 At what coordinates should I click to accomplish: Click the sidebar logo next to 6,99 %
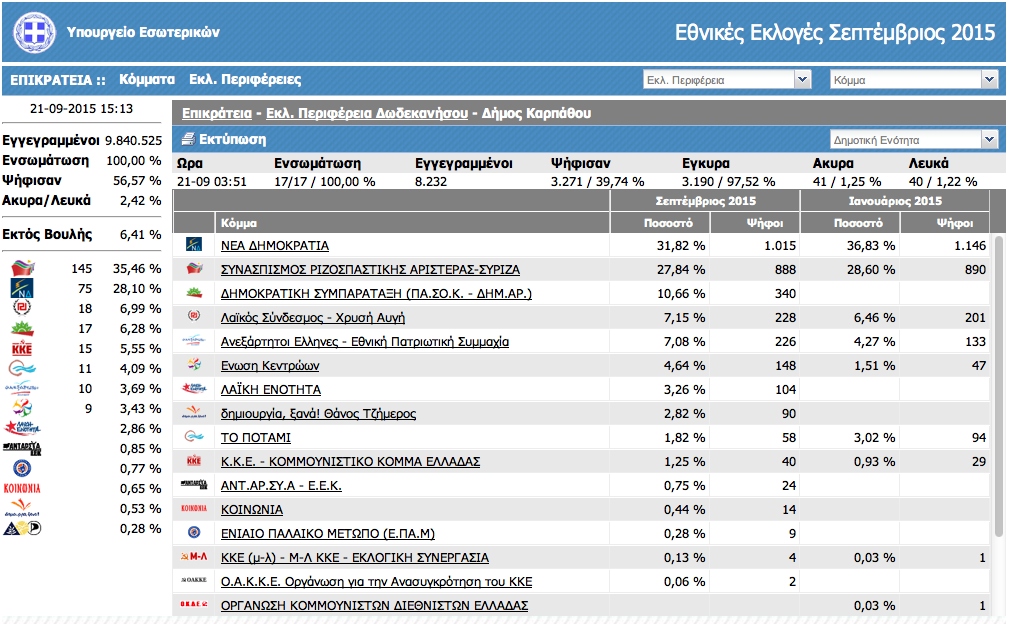pos(22,308)
